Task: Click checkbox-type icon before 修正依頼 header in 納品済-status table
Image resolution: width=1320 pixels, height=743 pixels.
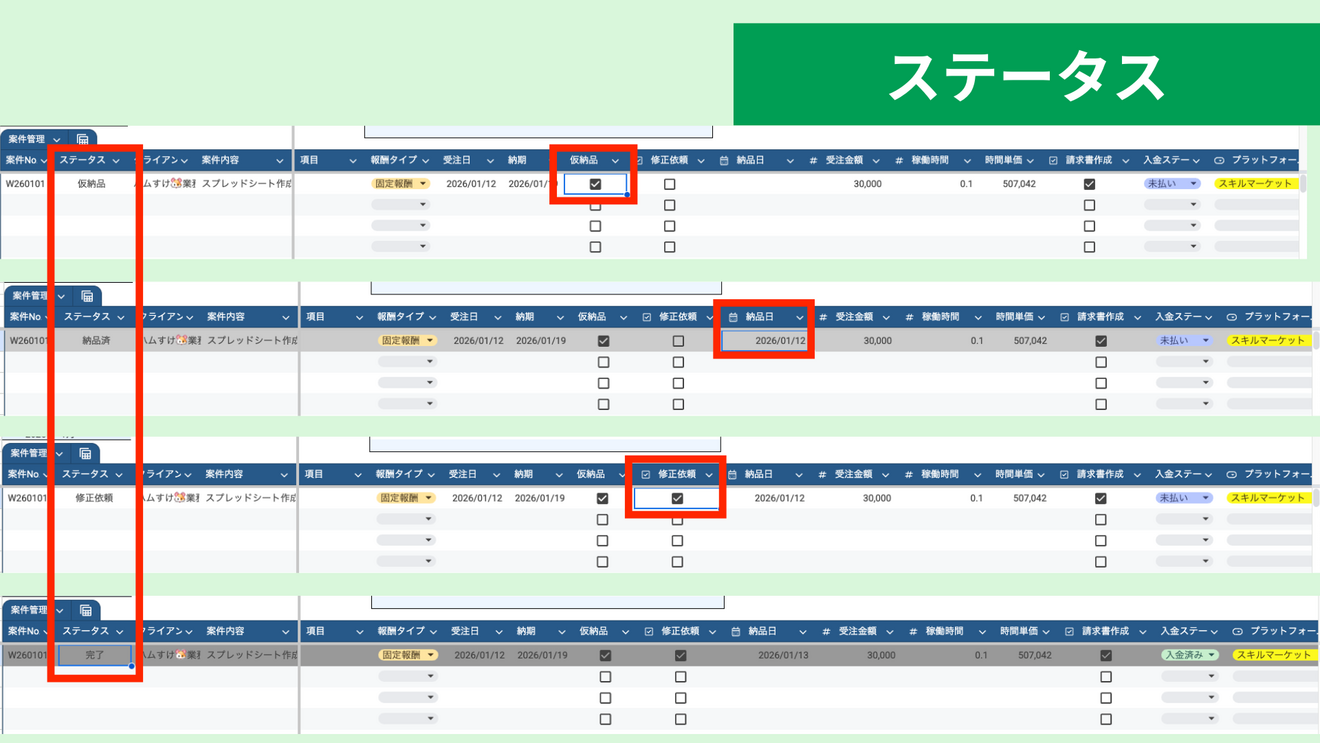Action: [x=646, y=317]
